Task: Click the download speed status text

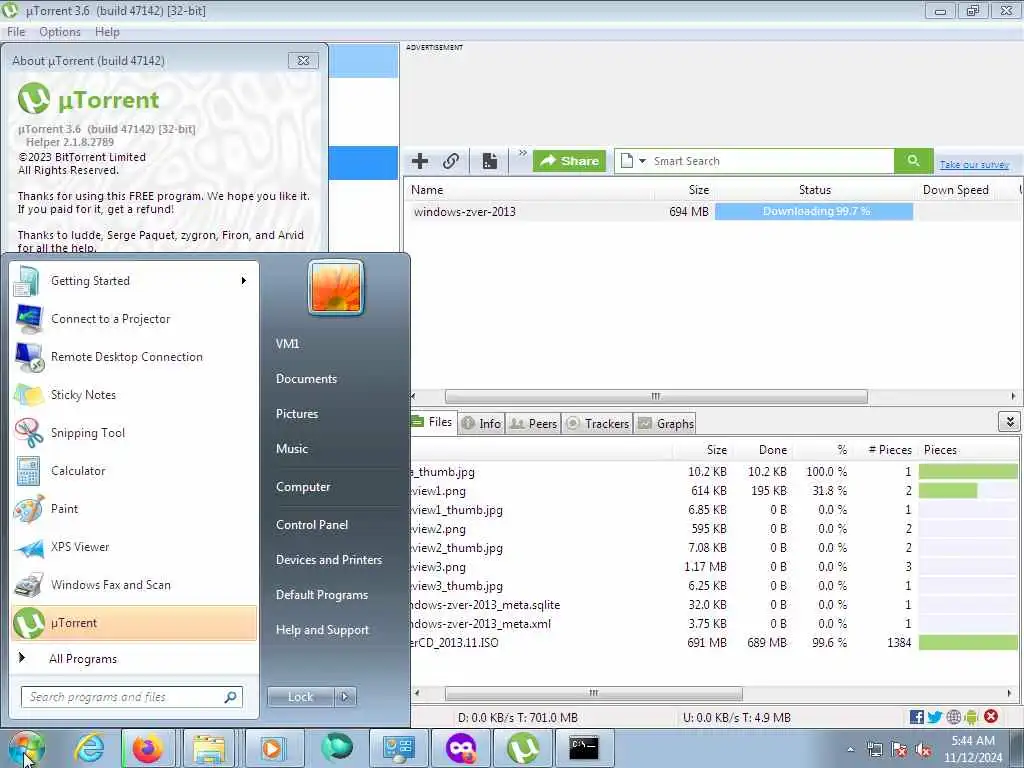Action: coord(517,718)
